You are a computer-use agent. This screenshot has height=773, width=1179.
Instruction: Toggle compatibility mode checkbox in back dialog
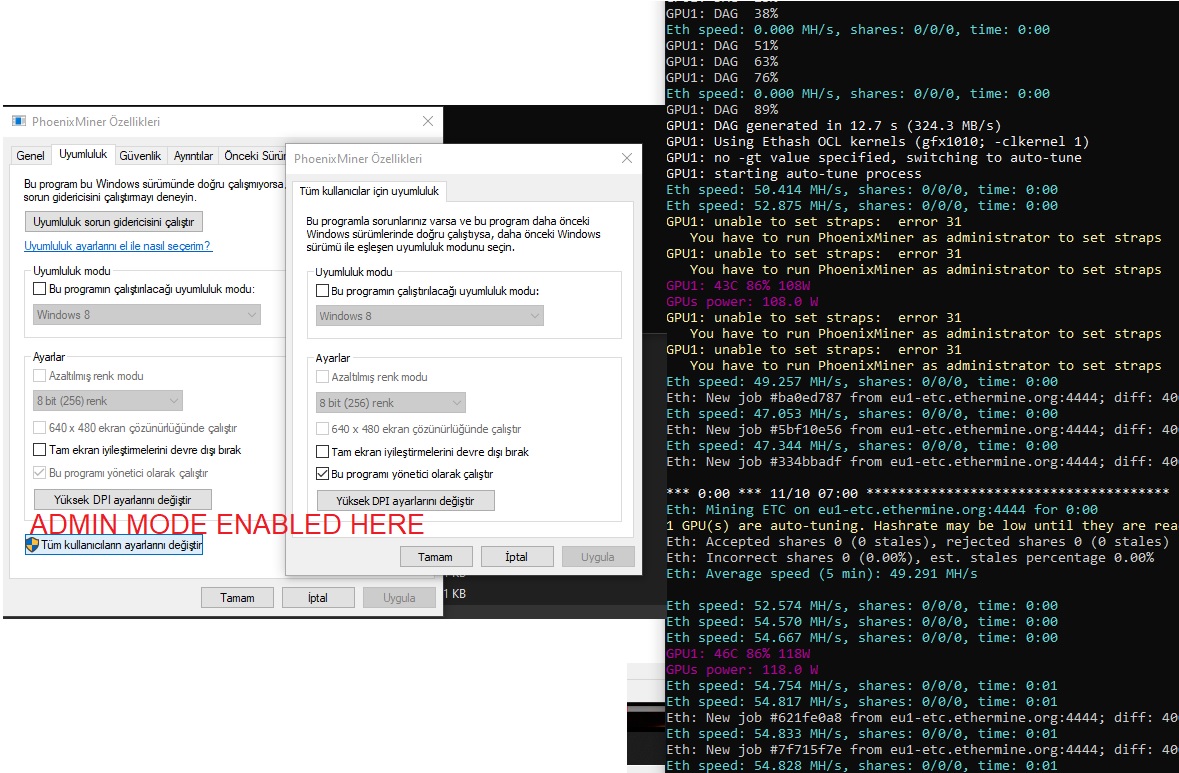[x=40, y=289]
